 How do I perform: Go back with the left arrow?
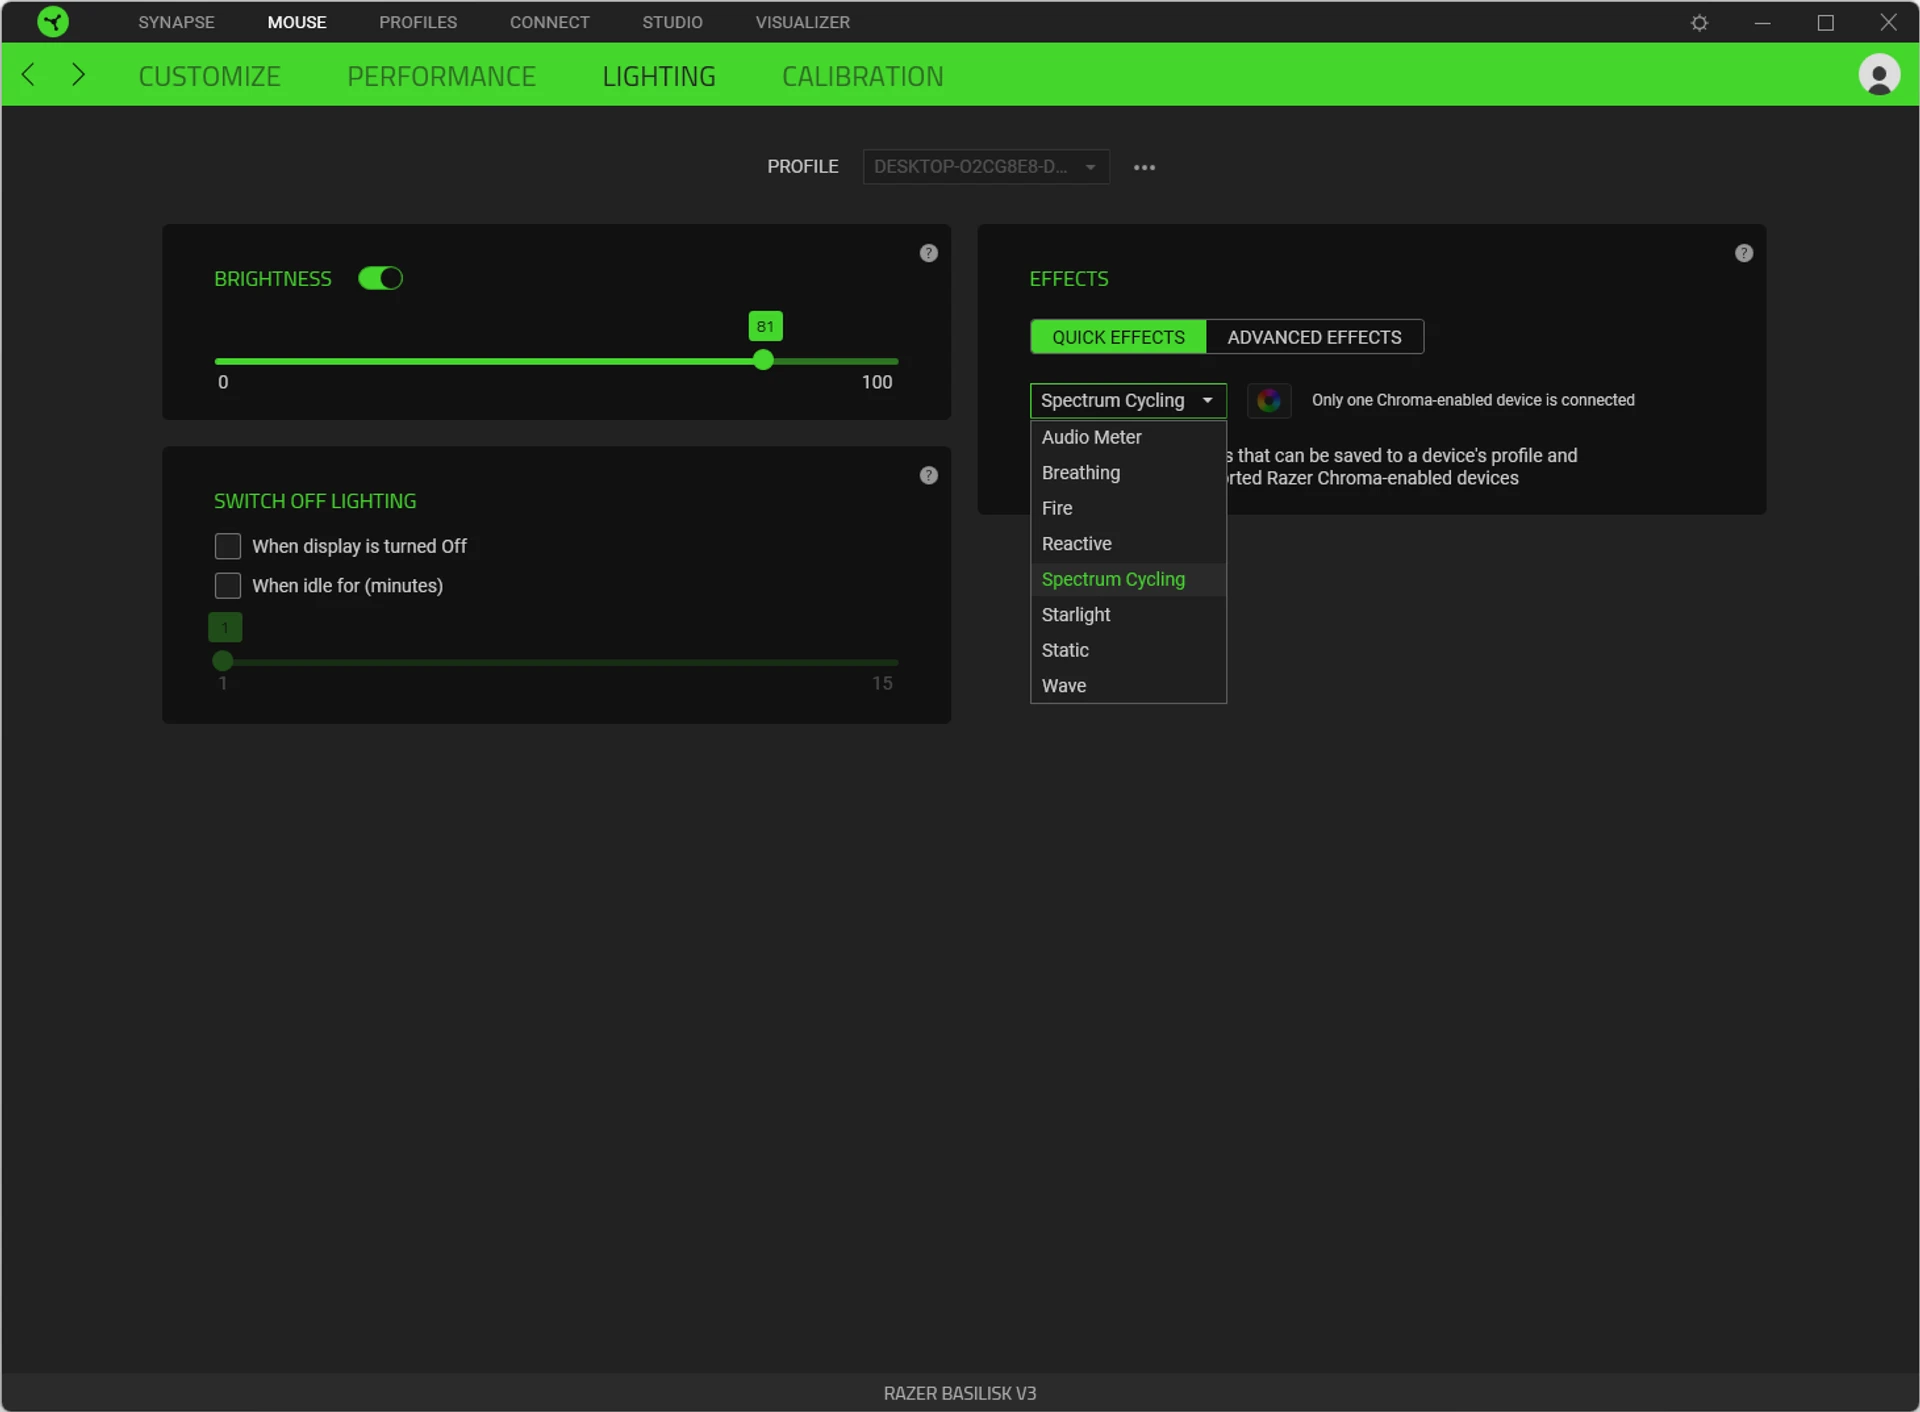(29, 74)
